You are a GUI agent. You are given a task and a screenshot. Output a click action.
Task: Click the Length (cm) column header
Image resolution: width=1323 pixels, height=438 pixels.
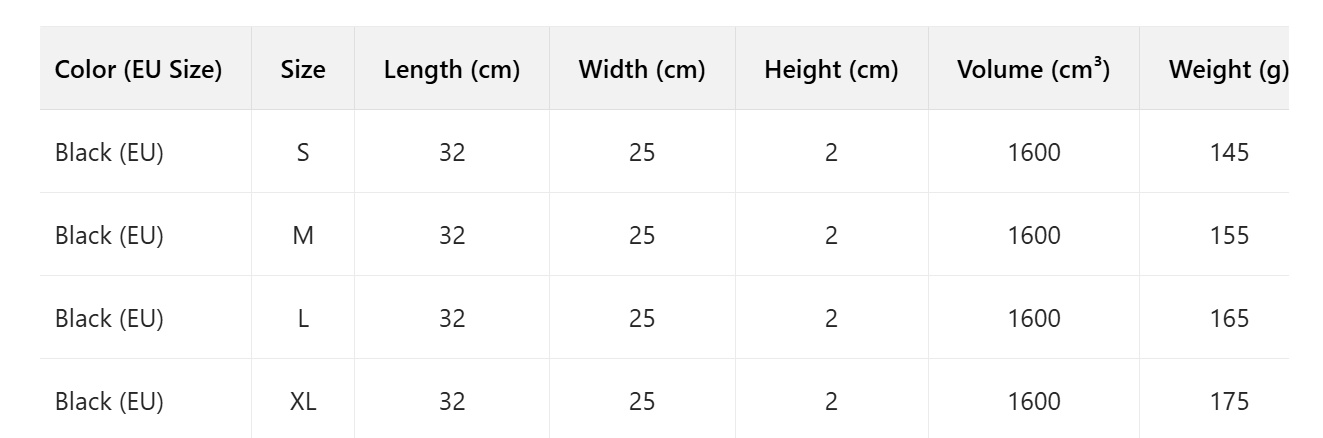point(452,70)
